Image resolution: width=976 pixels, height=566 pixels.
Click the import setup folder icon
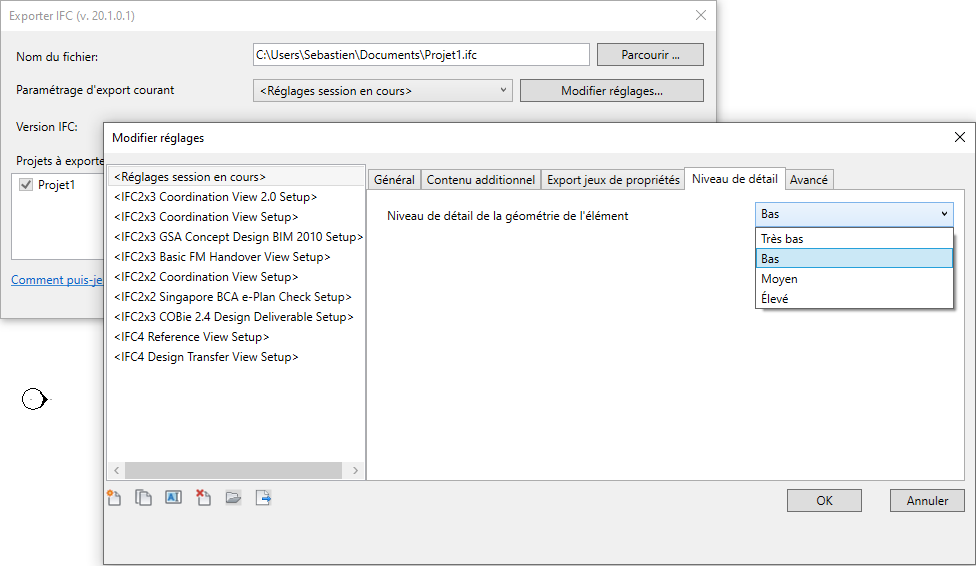point(233,498)
